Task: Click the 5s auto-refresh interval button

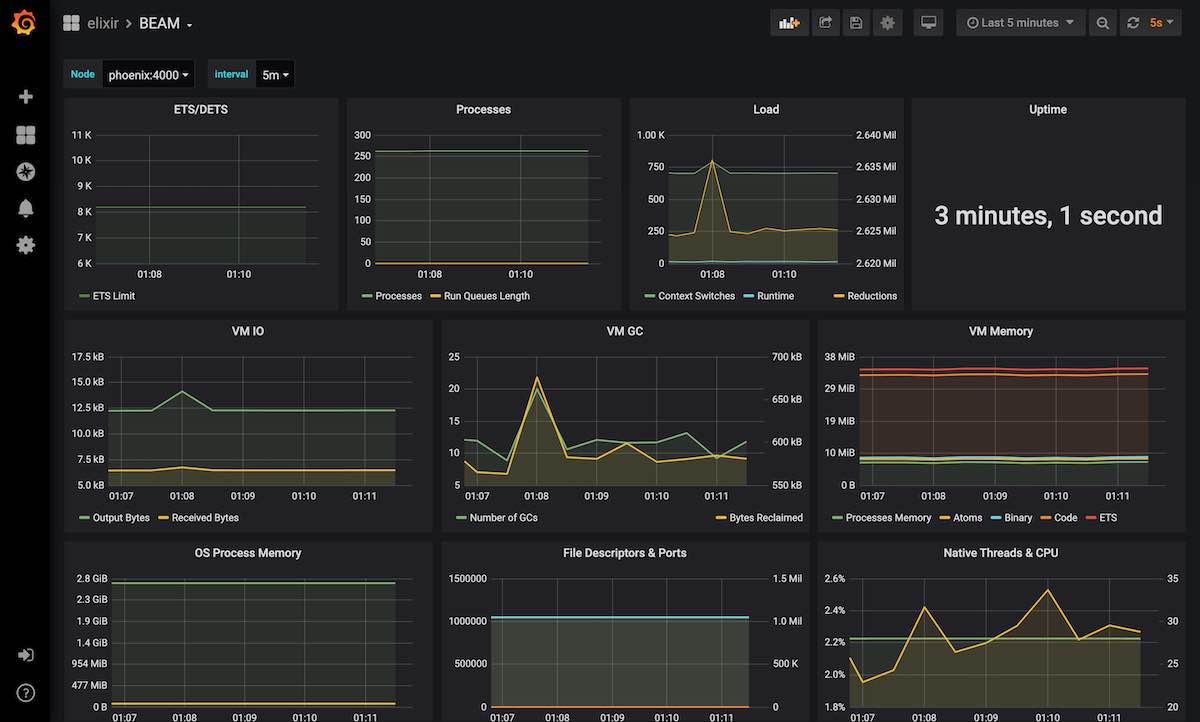Action: 1160,23
